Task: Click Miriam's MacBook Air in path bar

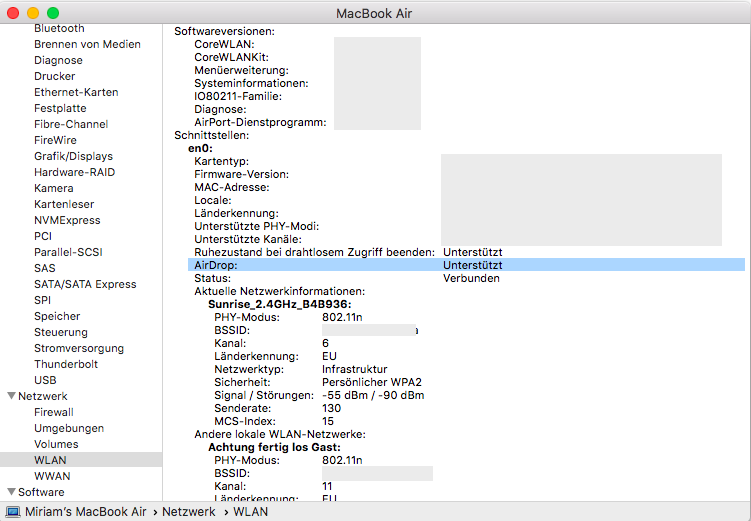Action: click(x=86, y=511)
